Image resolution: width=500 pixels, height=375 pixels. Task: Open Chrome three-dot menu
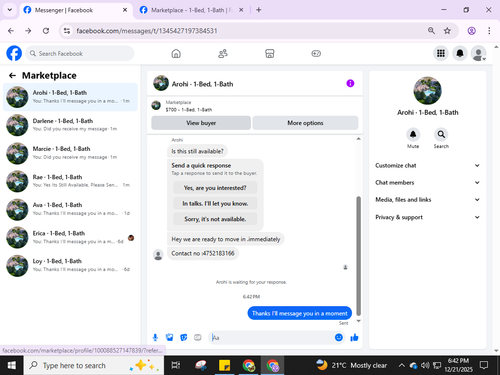(489, 31)
